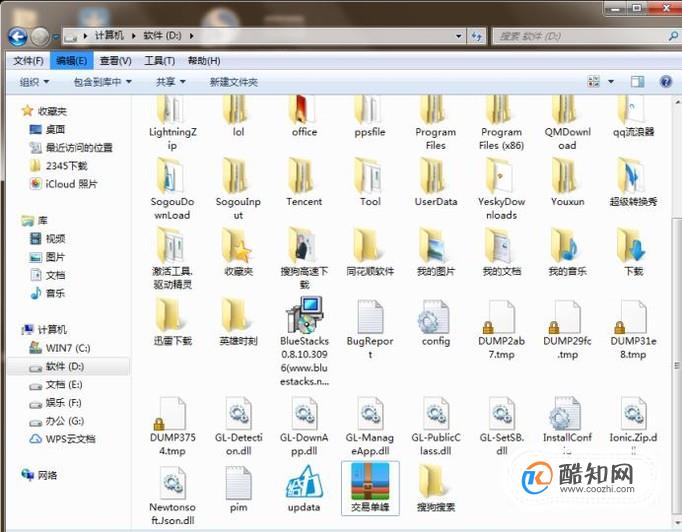
Task: Open the SogouDownLoad folder
Action: 172,189
